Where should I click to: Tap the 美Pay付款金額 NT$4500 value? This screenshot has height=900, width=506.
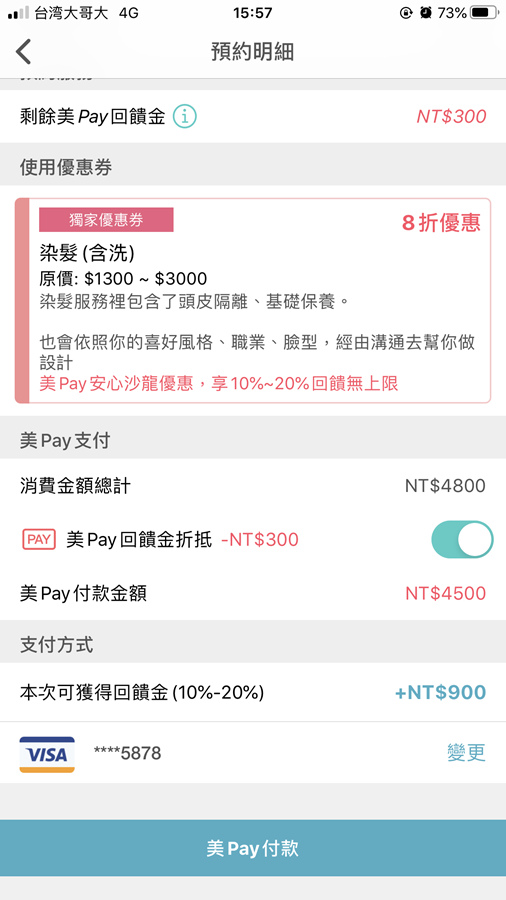click(x=445, y=593)
